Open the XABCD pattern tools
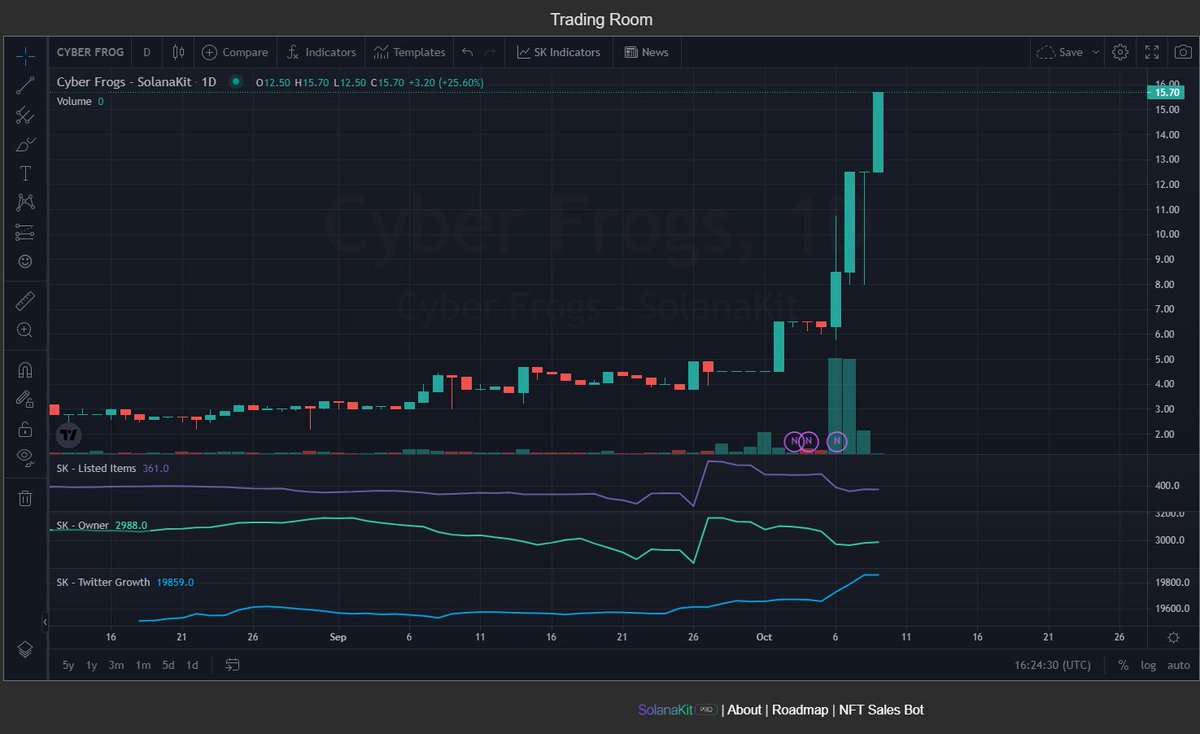 25,202
